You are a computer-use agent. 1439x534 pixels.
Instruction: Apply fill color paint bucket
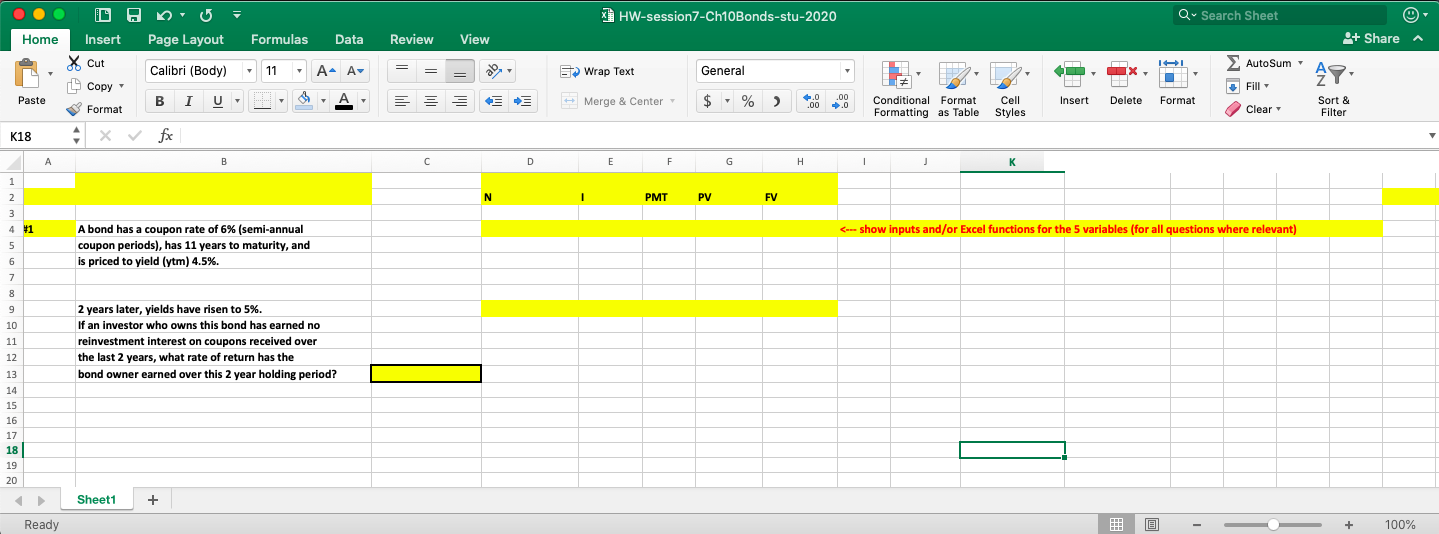[307, 101]
